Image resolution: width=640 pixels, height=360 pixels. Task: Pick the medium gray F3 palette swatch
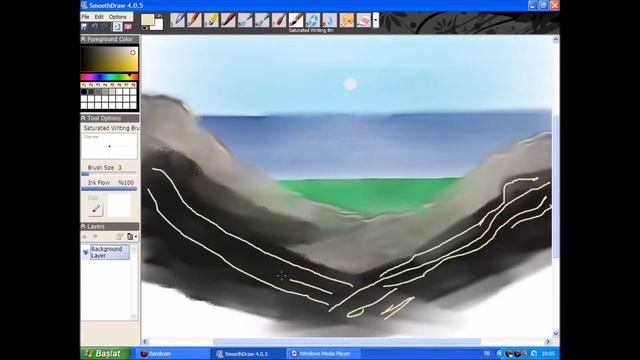(98, 92)
